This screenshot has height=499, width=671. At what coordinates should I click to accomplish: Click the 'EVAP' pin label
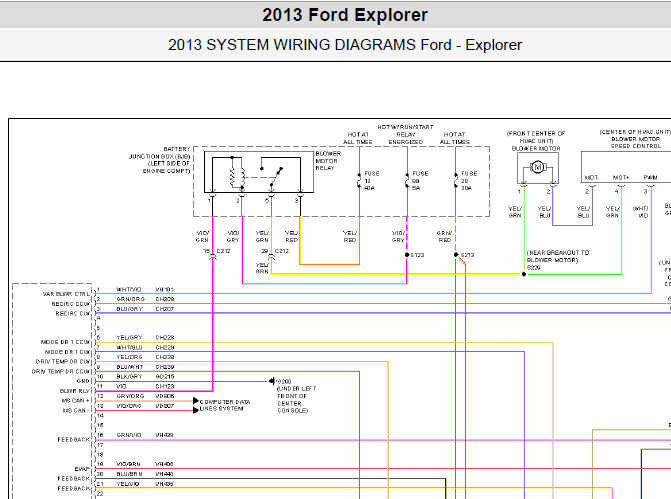pos(82,469)
